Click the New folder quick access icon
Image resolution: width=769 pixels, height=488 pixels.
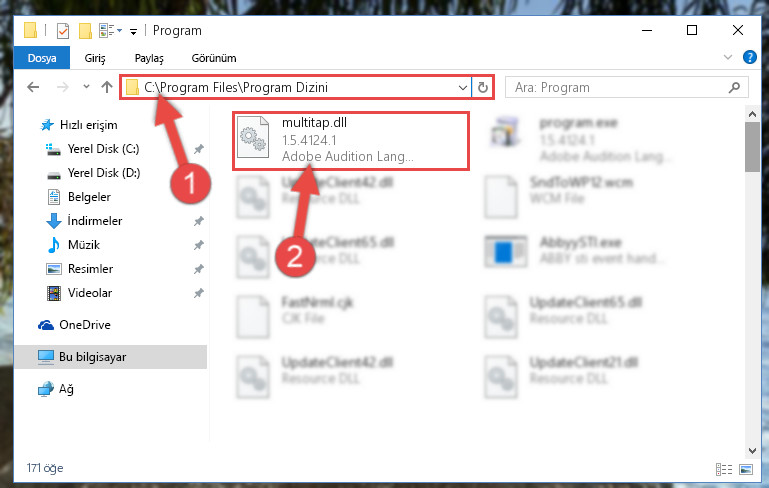pyautogui.click(x=85, y=31)
